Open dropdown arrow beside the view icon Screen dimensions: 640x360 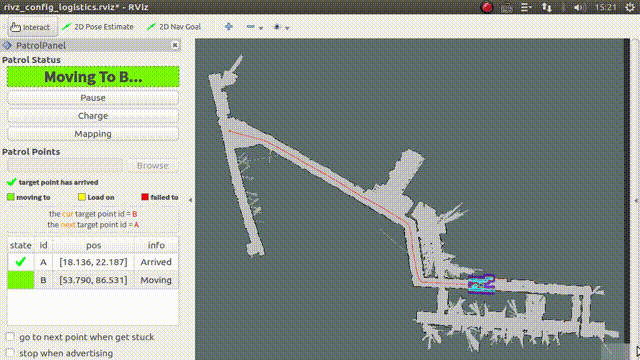tap(287, 28)
